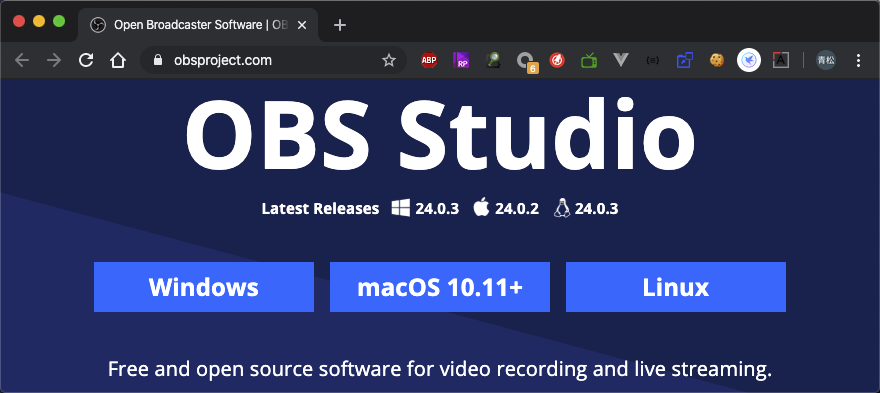The image size is (880, 393).
Task: Reload the page with the refresh icon
Action: [x=86, y=60]
